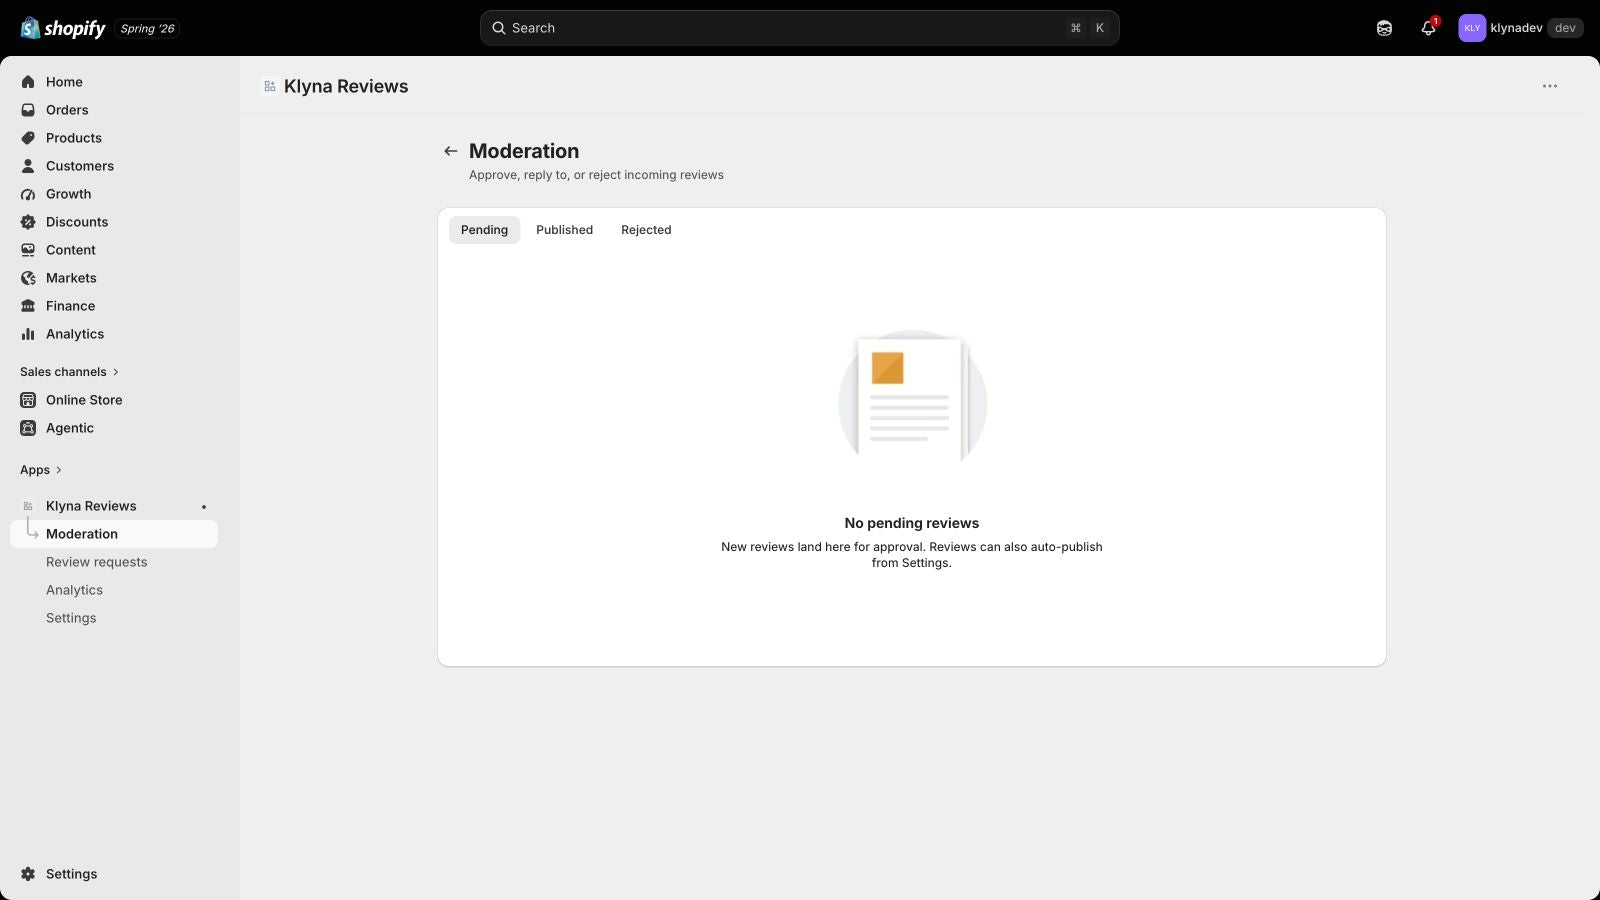Open the Orders inbox icon

click(x=28, y=110)
